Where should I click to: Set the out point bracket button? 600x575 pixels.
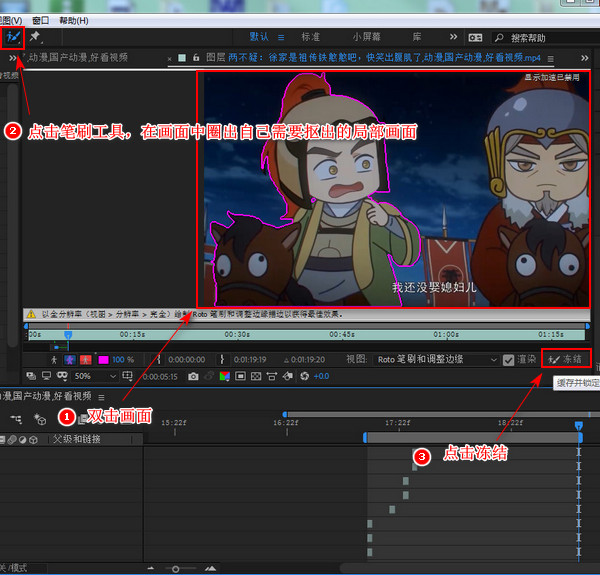point(222,360)
